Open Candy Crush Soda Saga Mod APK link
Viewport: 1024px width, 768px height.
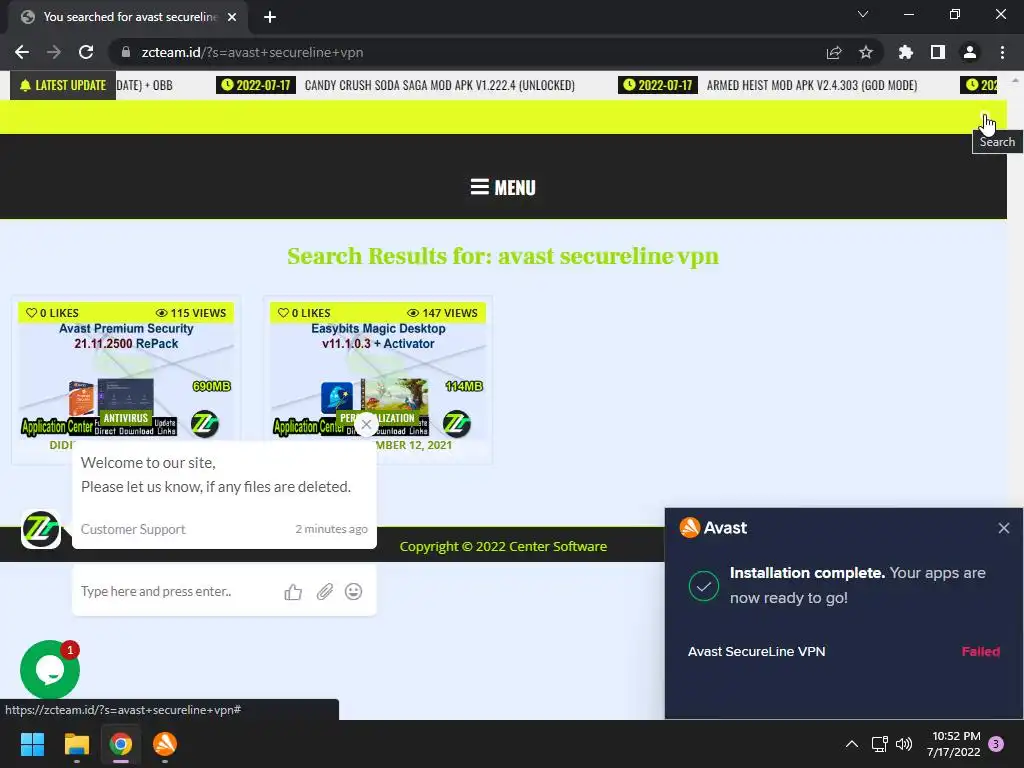(440, 85)
